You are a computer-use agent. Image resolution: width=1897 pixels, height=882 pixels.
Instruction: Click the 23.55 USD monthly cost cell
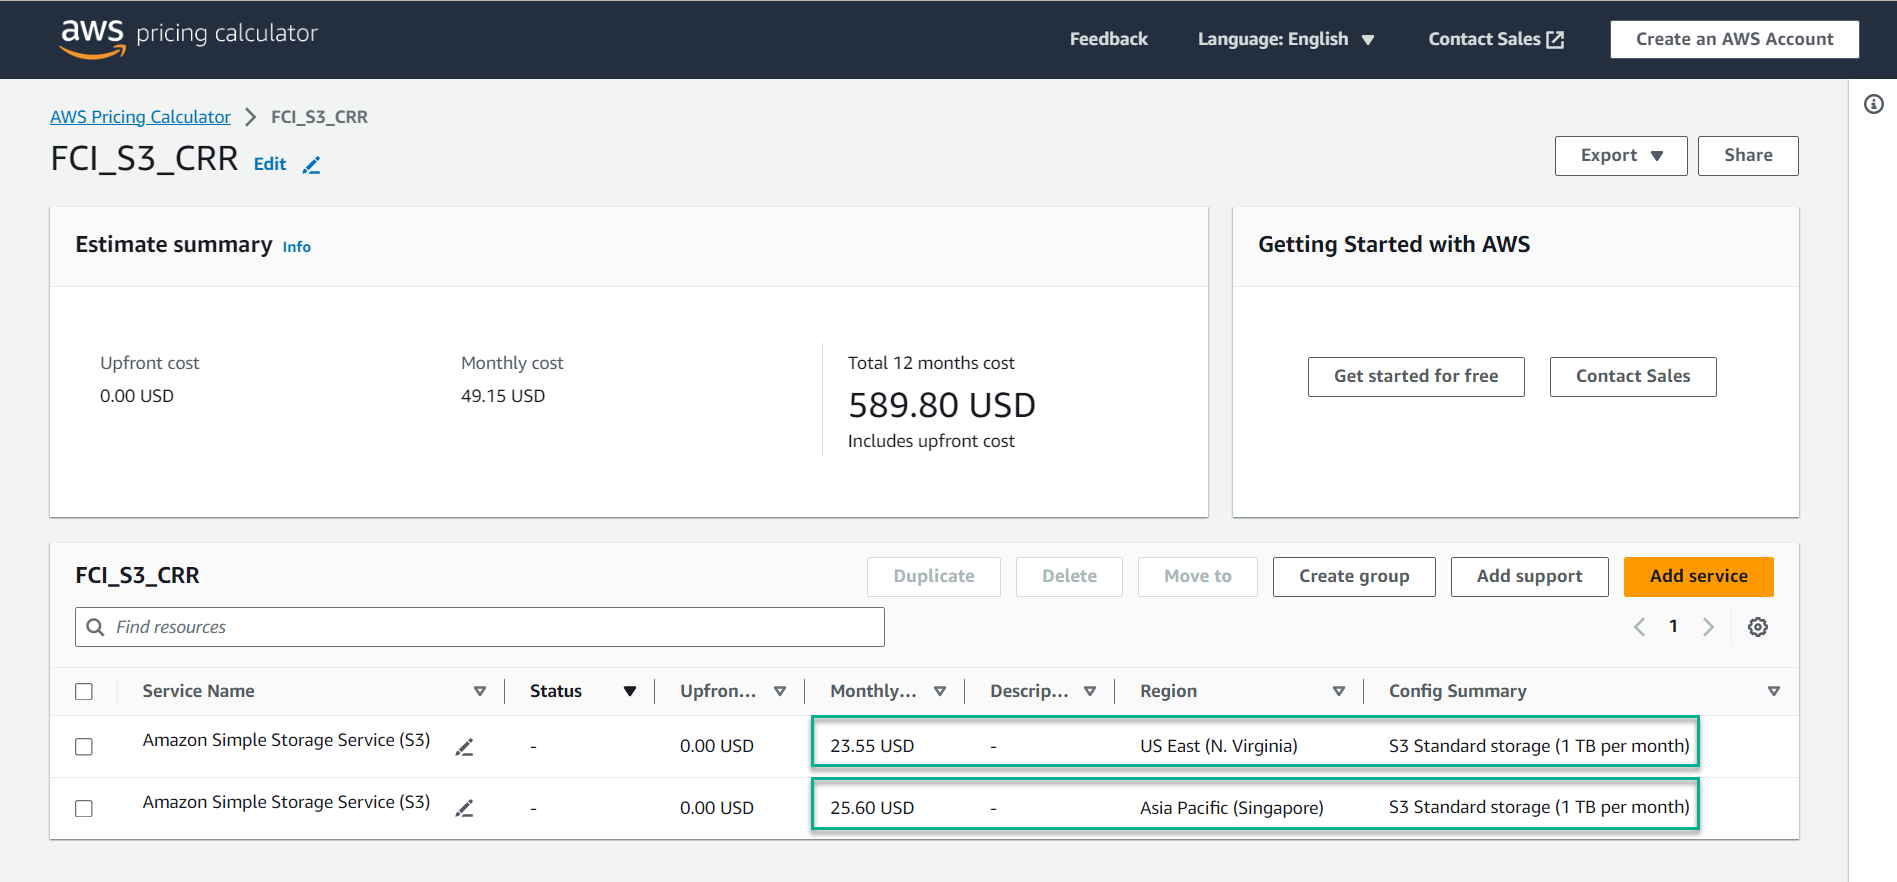tap(872, 746)
